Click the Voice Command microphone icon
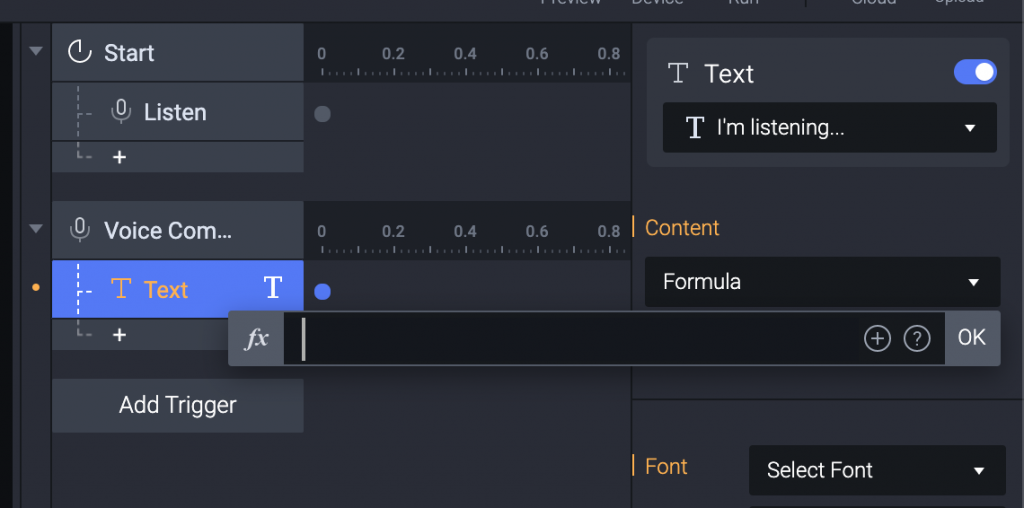Image resolution: width=1024 pixels, height=508 pixels. click(80, 231)
